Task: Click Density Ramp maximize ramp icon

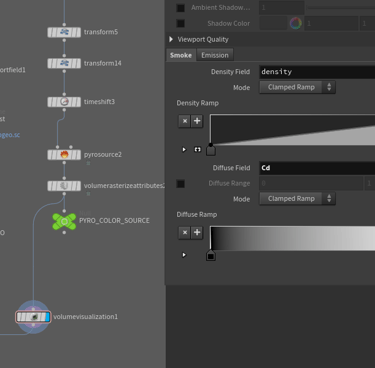Action: point(198,149)
